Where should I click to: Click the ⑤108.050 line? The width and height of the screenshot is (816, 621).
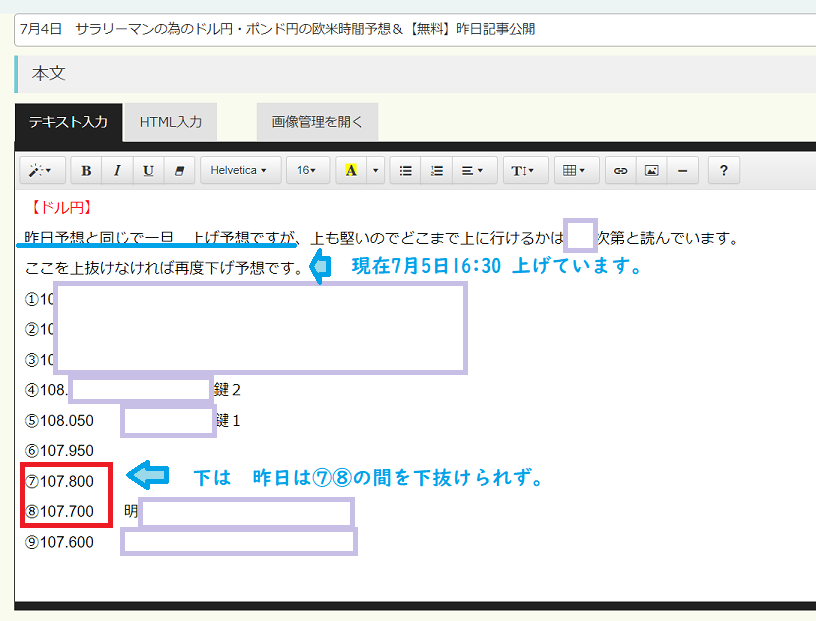59,421
